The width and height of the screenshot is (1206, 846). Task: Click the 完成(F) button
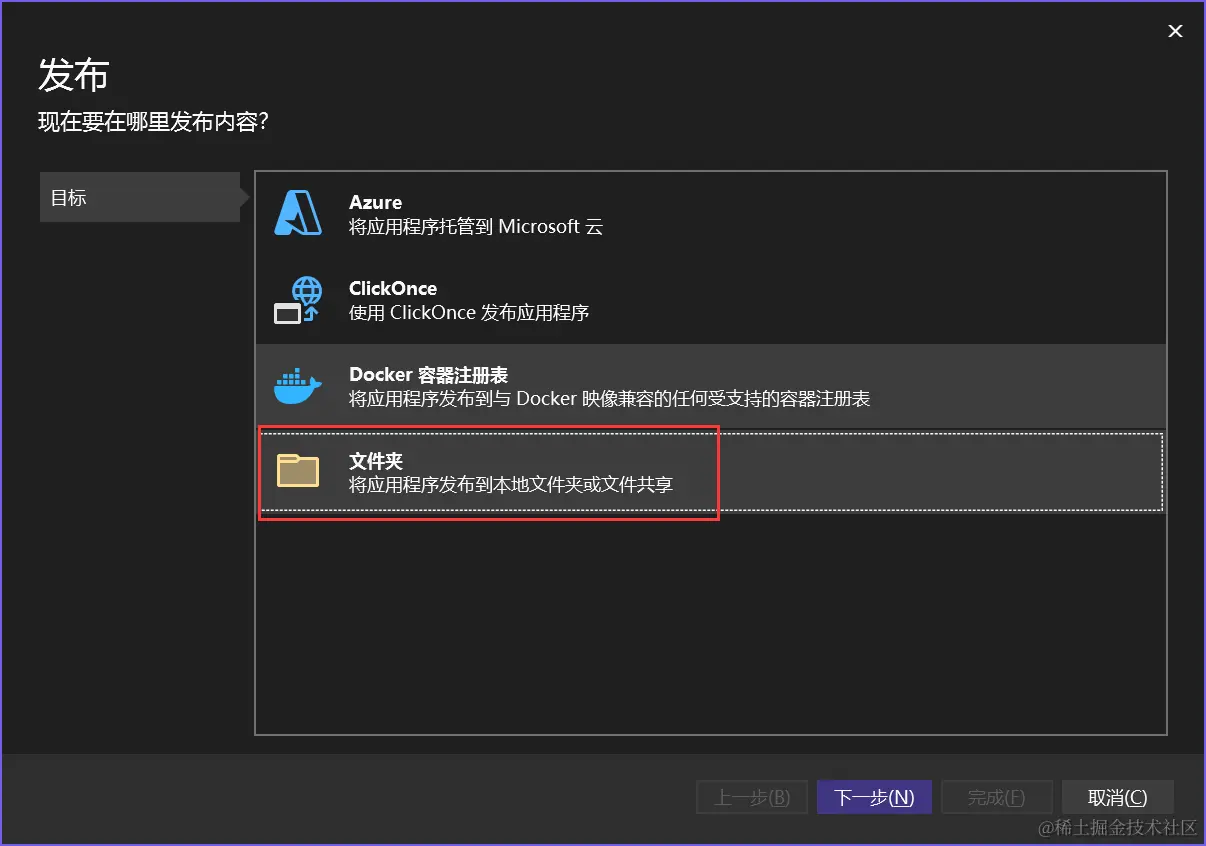pos(996,797)
